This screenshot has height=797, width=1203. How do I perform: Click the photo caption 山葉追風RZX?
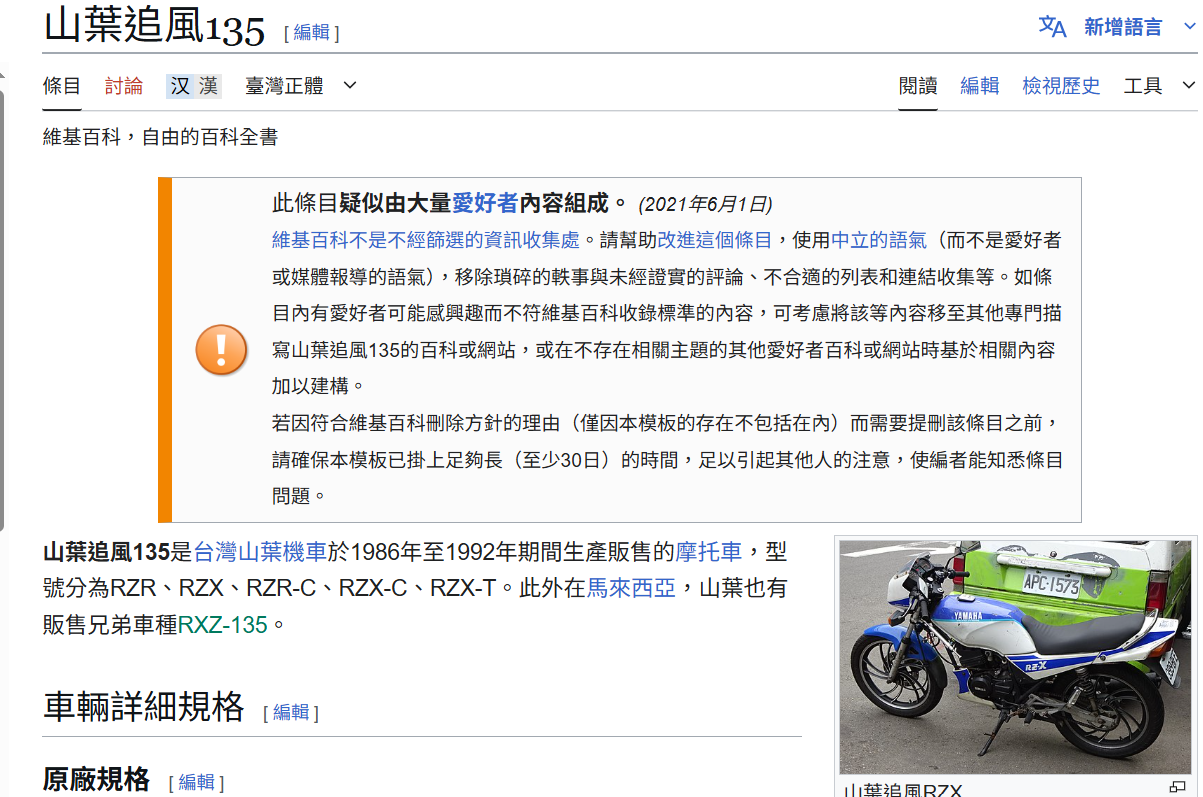(902, 789)
